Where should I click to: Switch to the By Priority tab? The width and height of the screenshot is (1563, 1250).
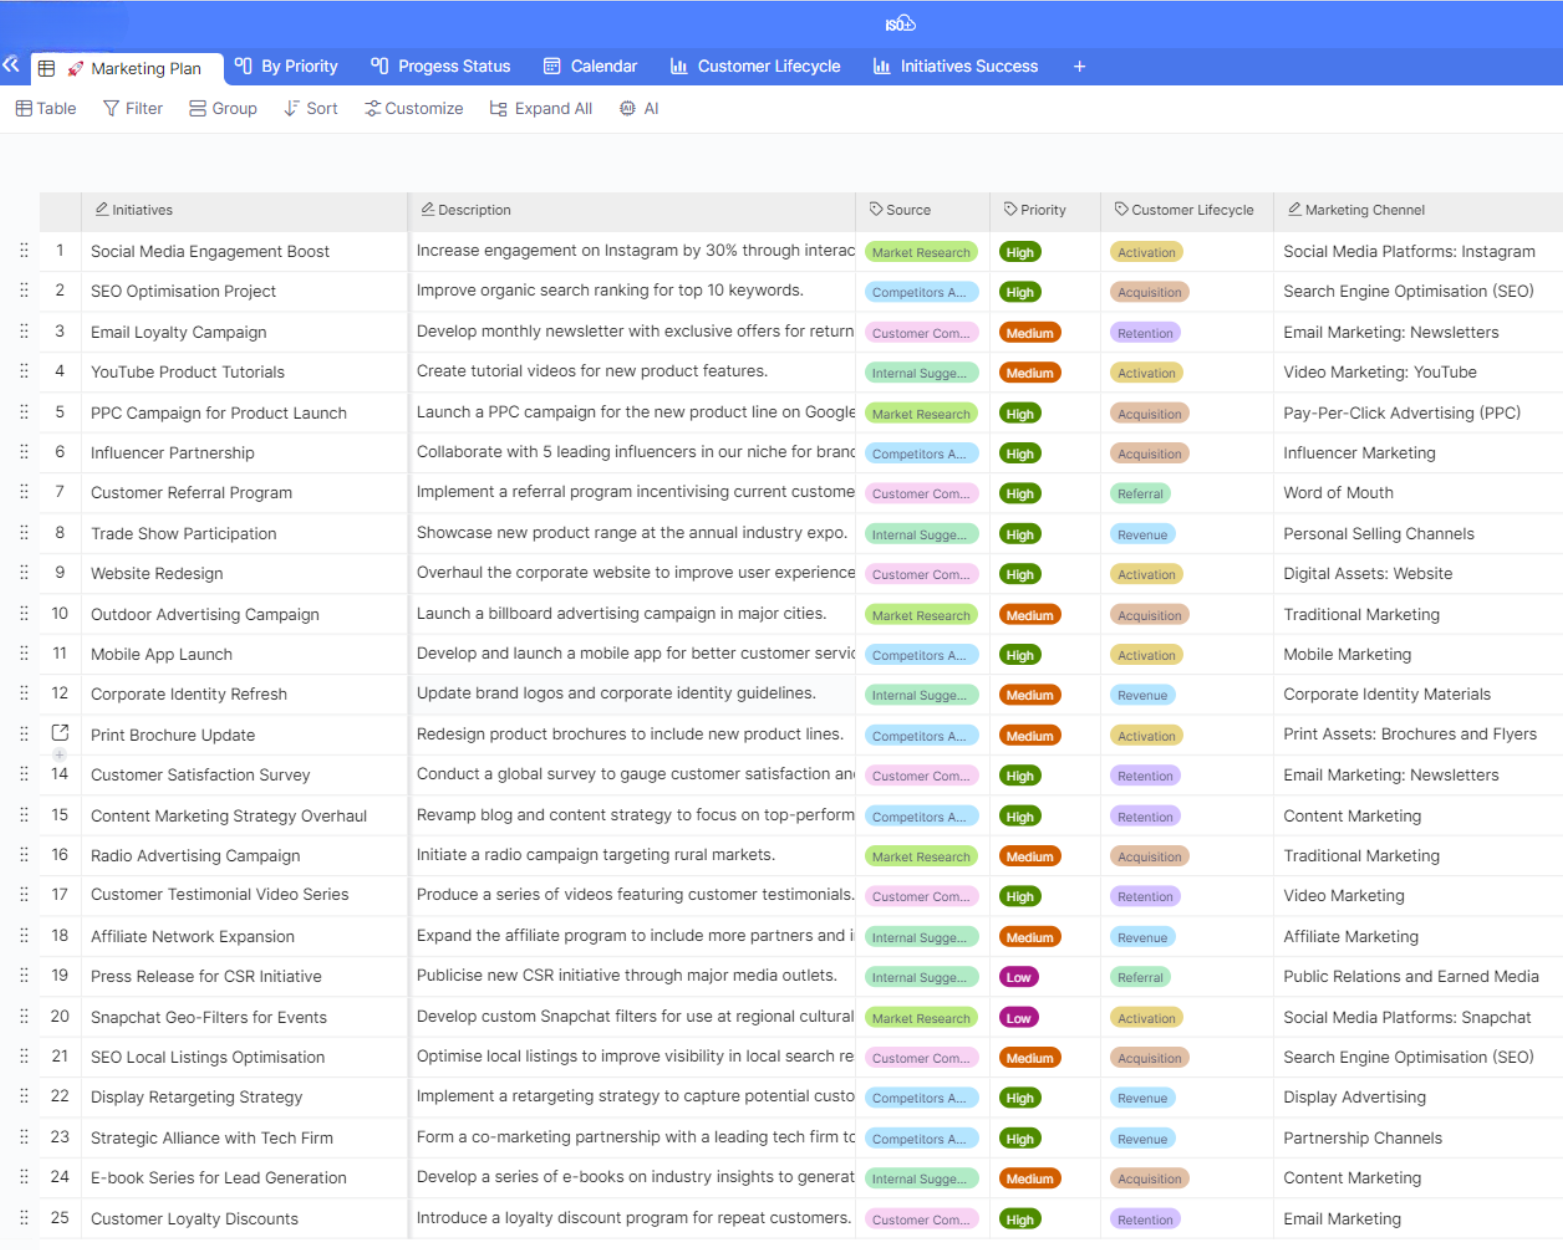point(286,67)
